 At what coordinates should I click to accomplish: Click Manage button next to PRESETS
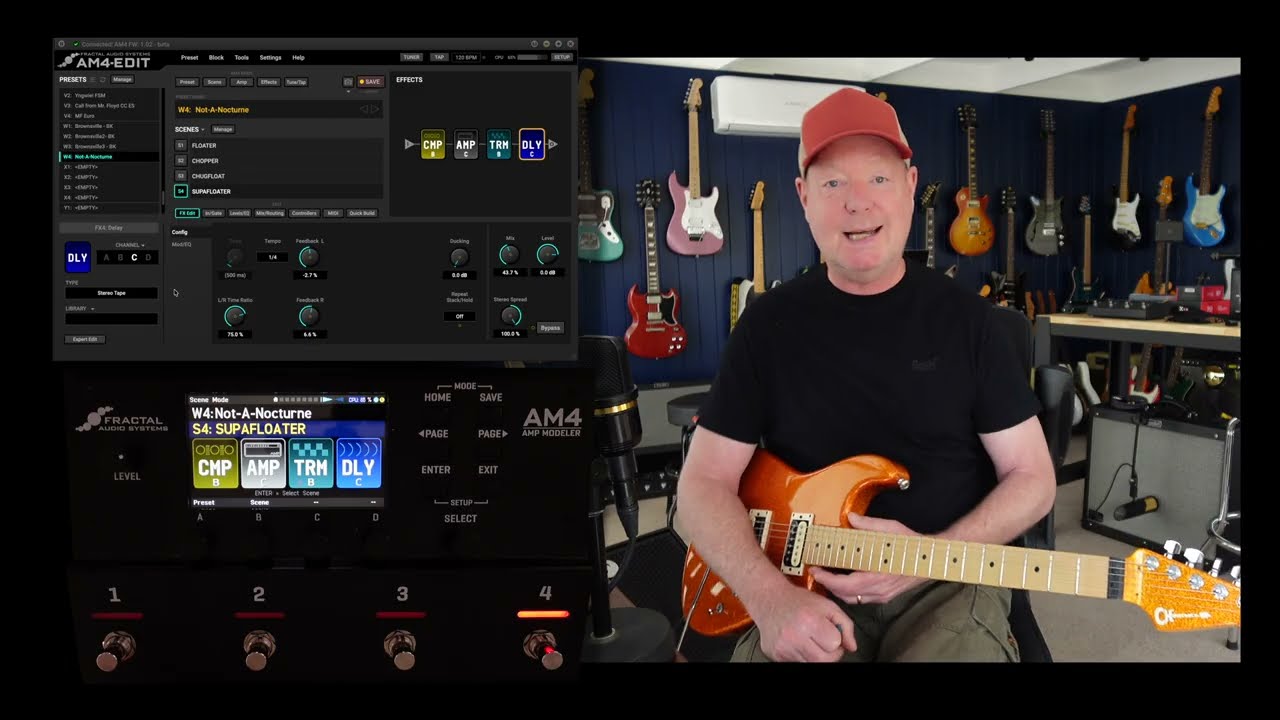122,79
